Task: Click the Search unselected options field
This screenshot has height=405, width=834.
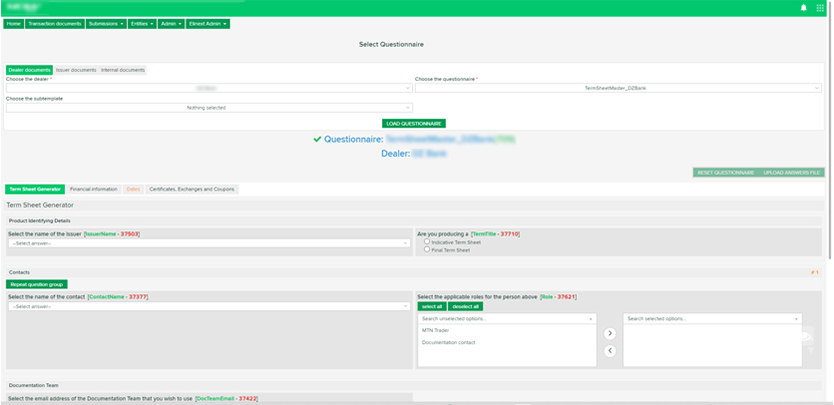Action: pos(508,318)
